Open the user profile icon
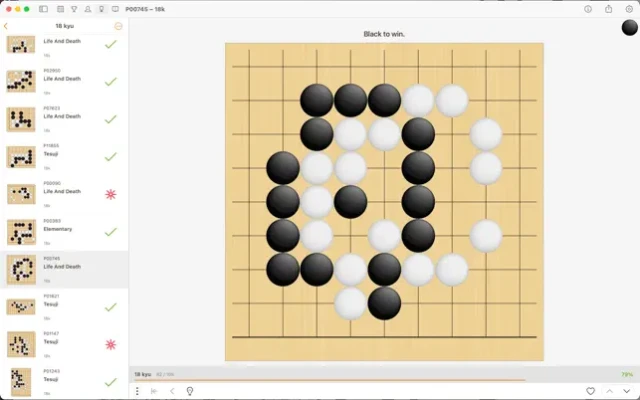The height and width of the screenshot is (400, 640). (x=87, y=8)
